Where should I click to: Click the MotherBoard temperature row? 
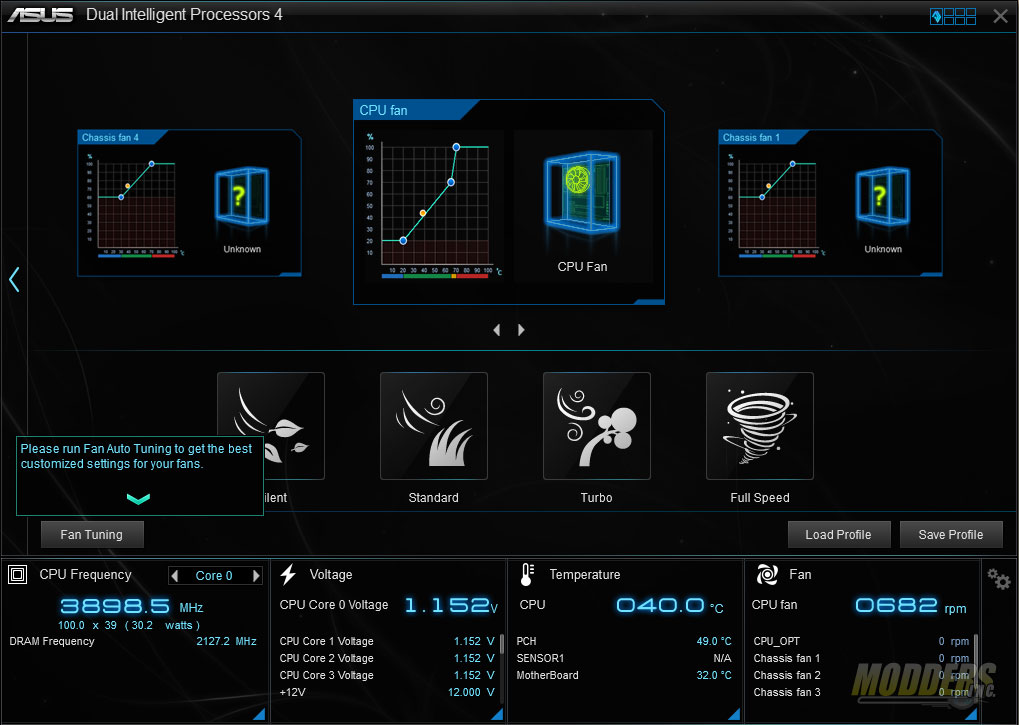coord(624,675)
